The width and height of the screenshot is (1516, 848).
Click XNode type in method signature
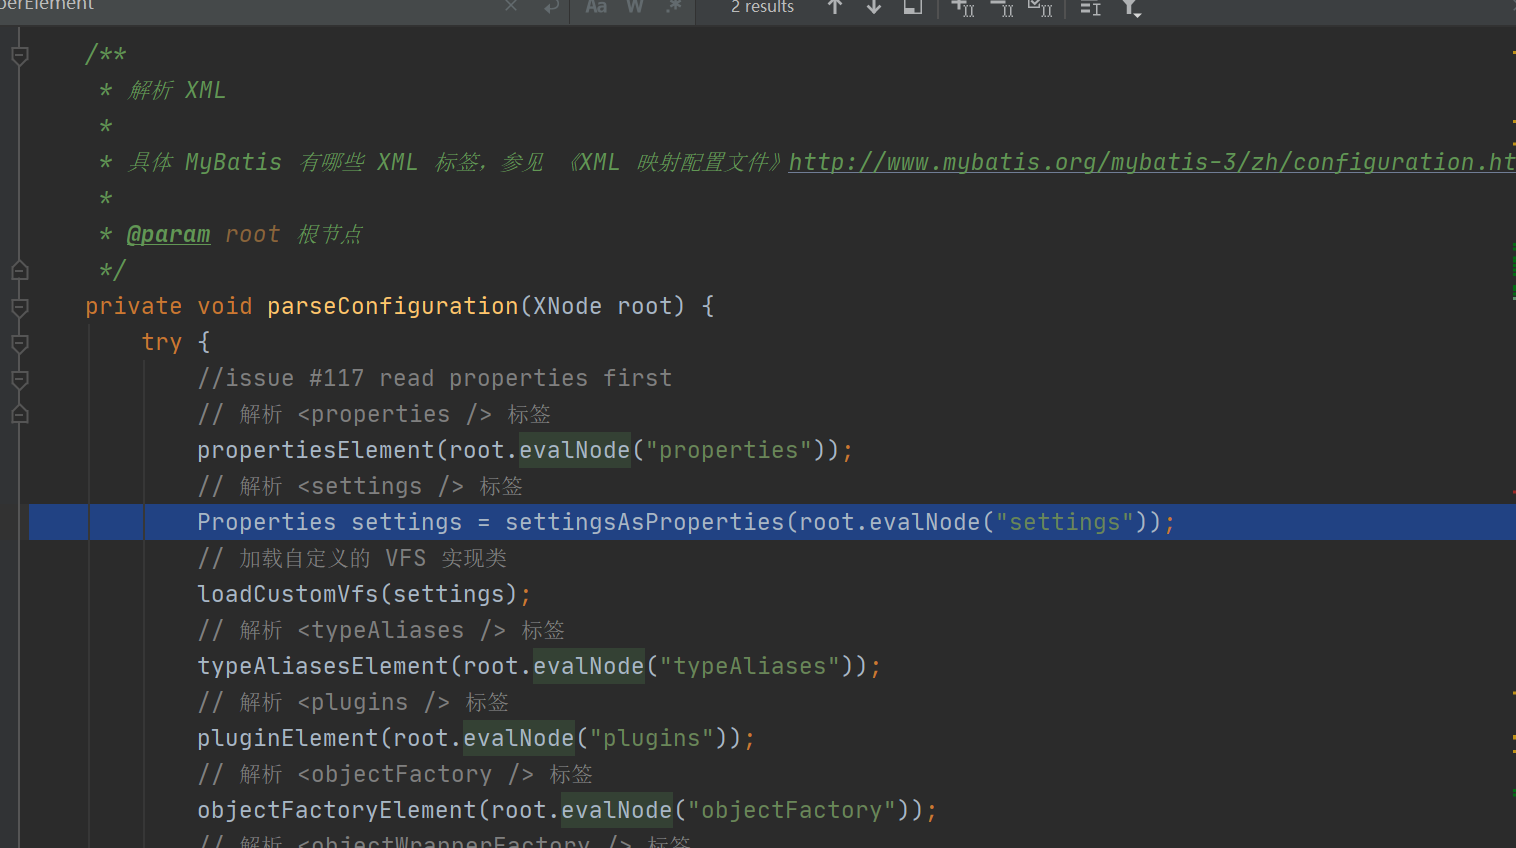[567, 306]
